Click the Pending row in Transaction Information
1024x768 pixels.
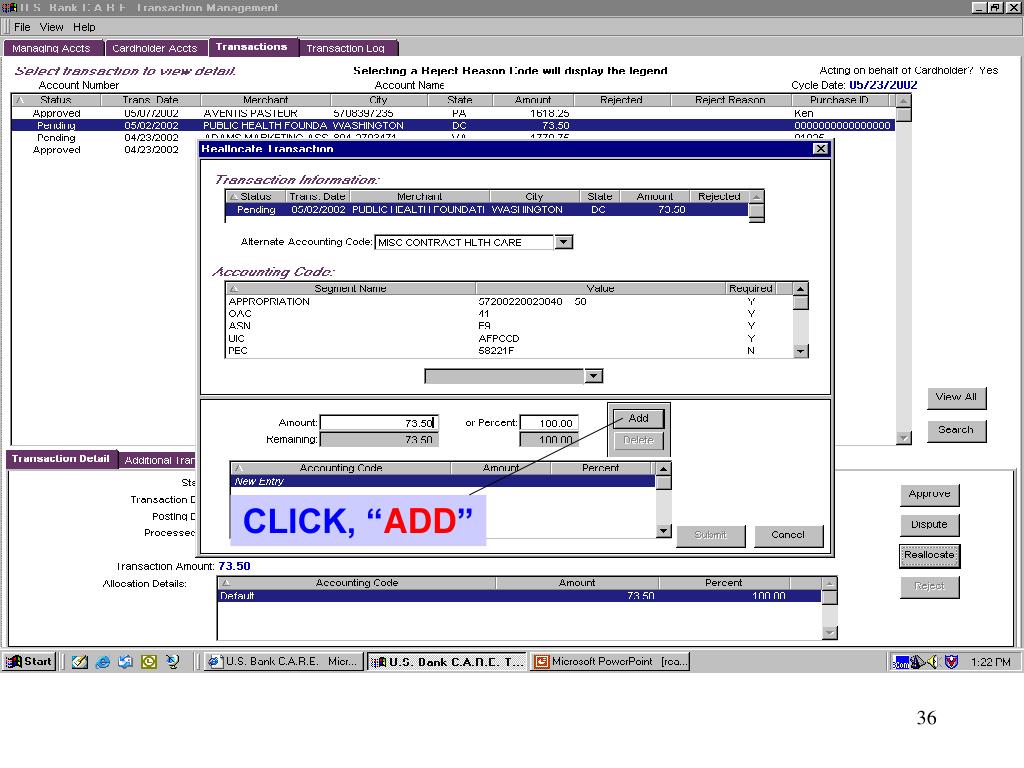(487, 210)
